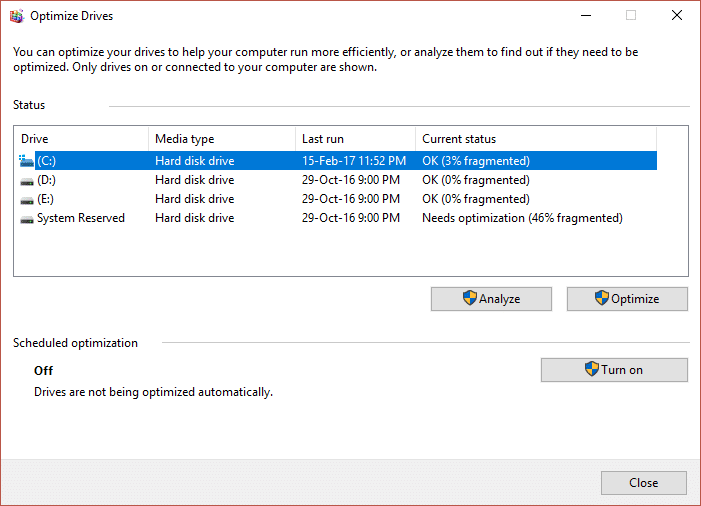Select the (E:) drive label
The height and width of the screenshot is (506, 701).
click(x=48, y=199)
